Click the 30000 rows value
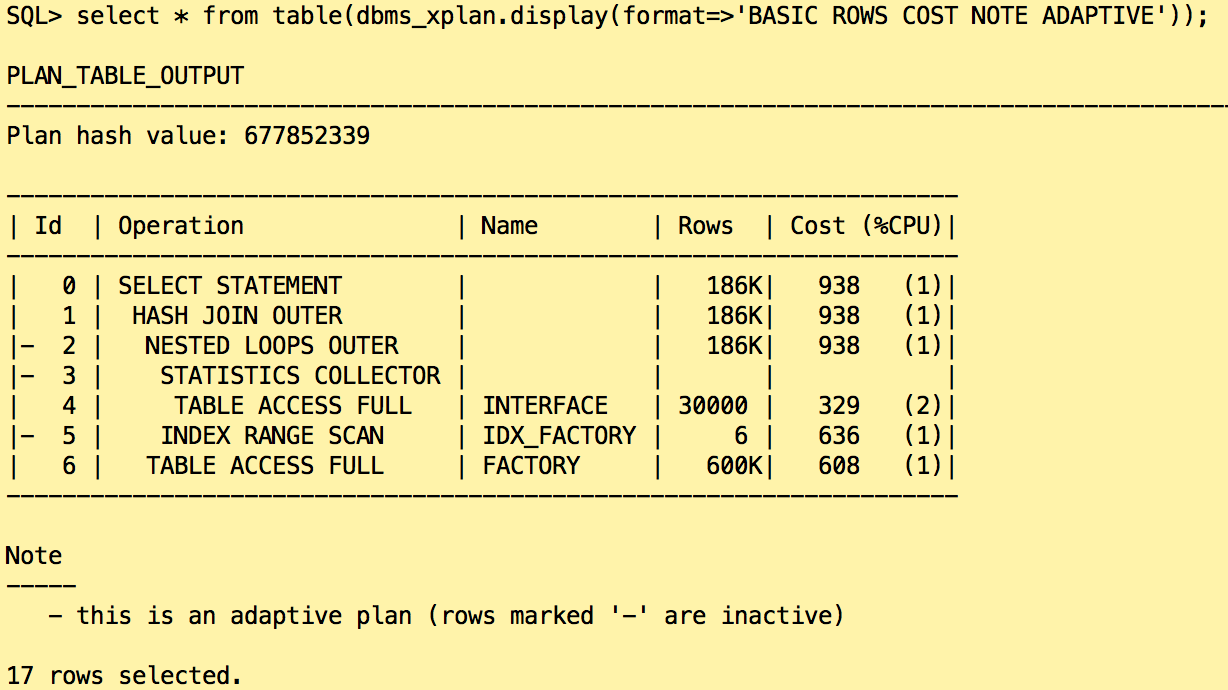This screenshot has height=690, width=1228. click(x=713, y=406)
